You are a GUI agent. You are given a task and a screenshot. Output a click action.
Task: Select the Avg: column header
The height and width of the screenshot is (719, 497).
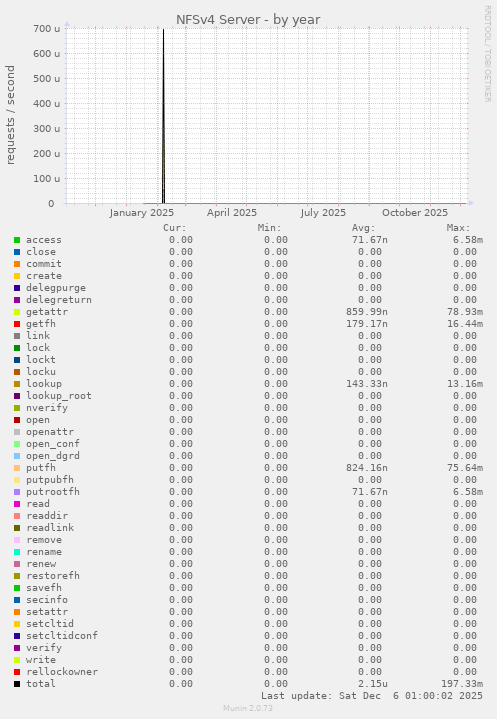pos(364,228)
